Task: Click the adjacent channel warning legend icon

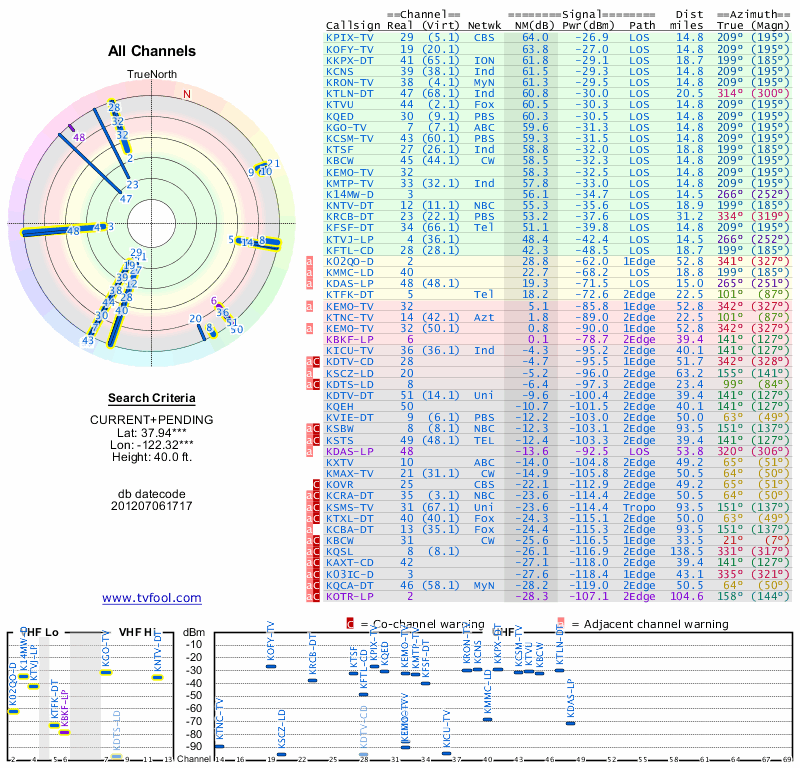Action: coord(561,623)
